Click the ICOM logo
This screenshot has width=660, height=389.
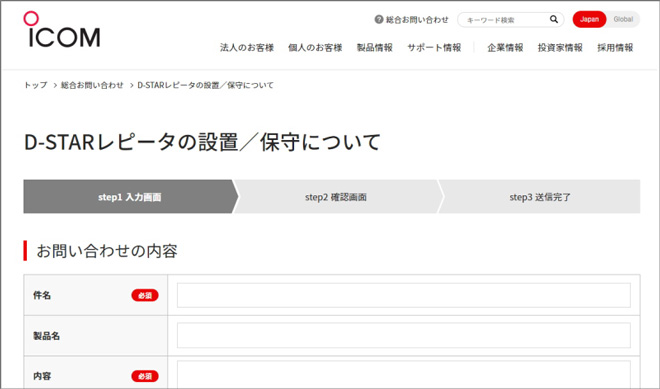62,29
